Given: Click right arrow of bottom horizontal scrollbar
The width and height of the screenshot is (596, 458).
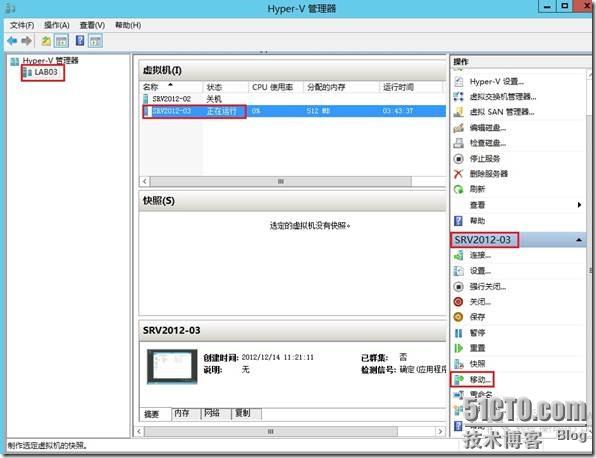Looking at the screenshot, I should click(x=440, y=431).
